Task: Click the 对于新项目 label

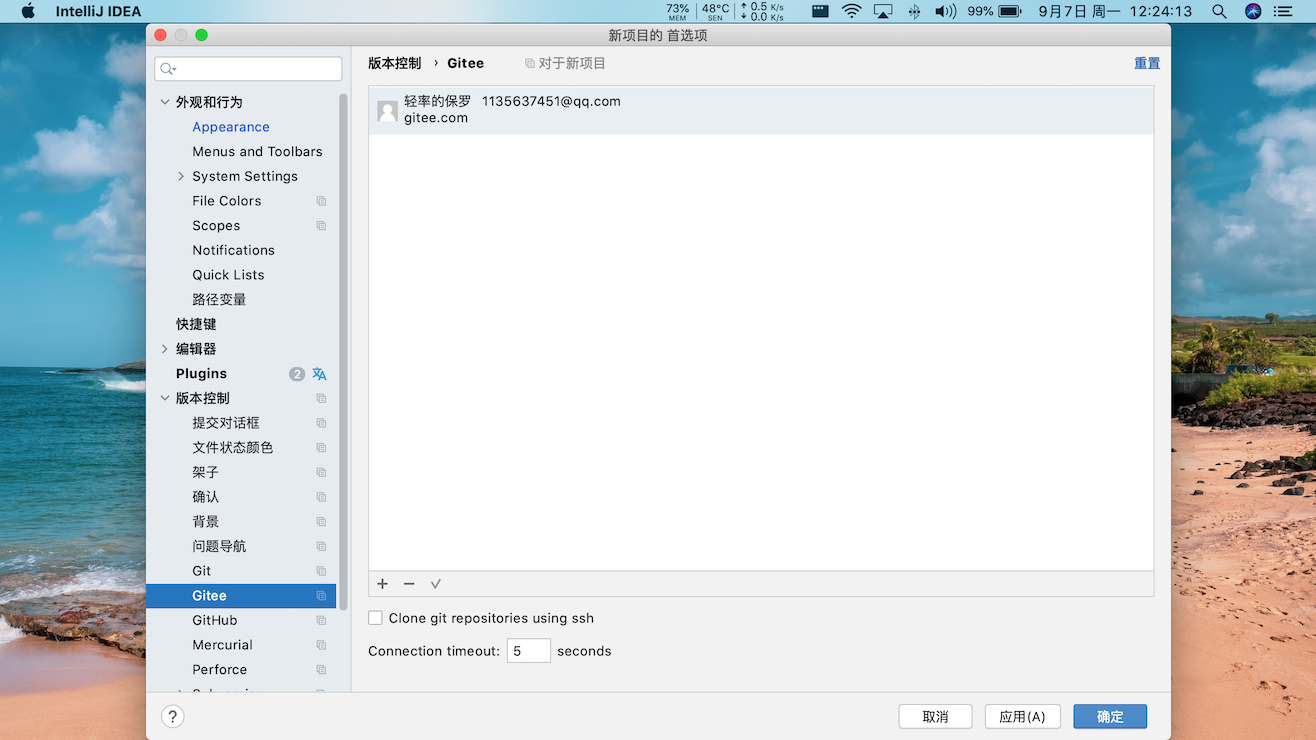Action: coord(572,63)
